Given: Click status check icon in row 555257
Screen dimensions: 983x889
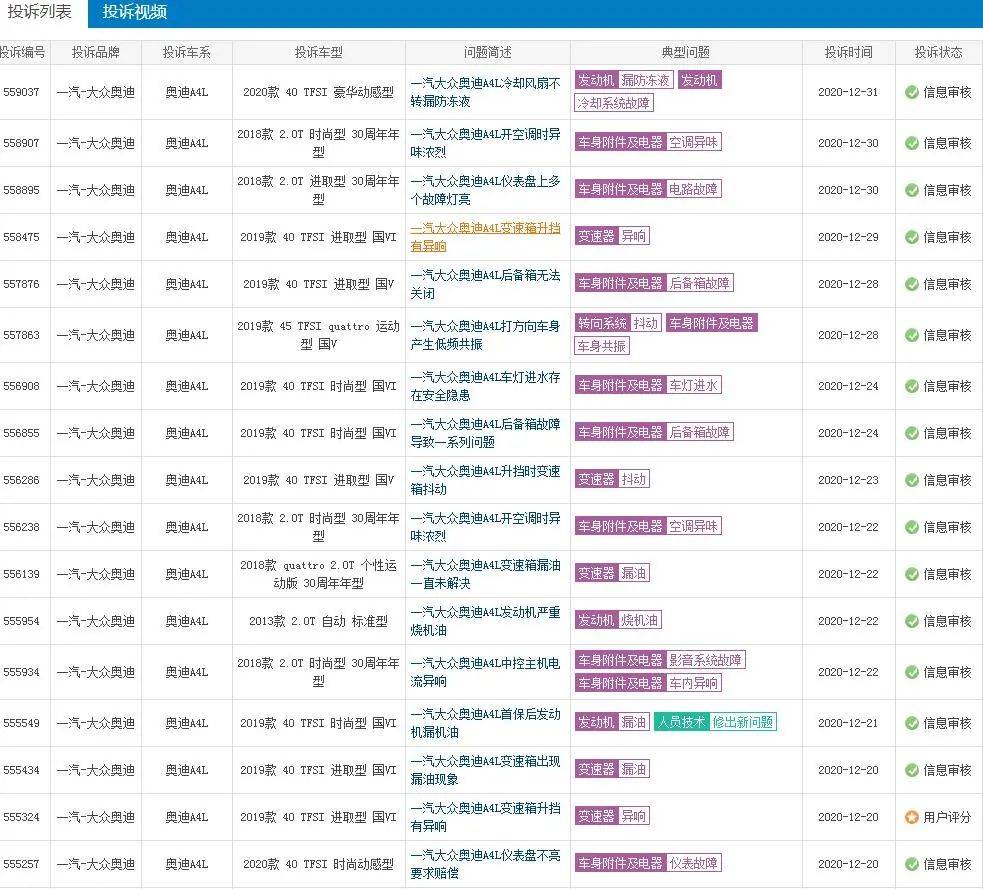Looking at the screenshot, I should tap(911, 864).
